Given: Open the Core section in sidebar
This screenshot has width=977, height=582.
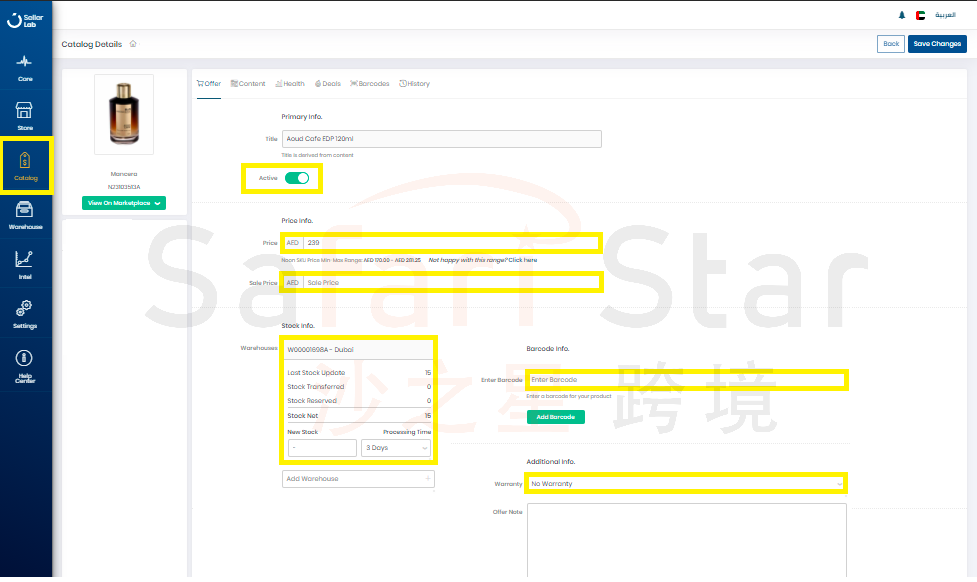Looking at the screenshot, I should click(x=26, y=67).
